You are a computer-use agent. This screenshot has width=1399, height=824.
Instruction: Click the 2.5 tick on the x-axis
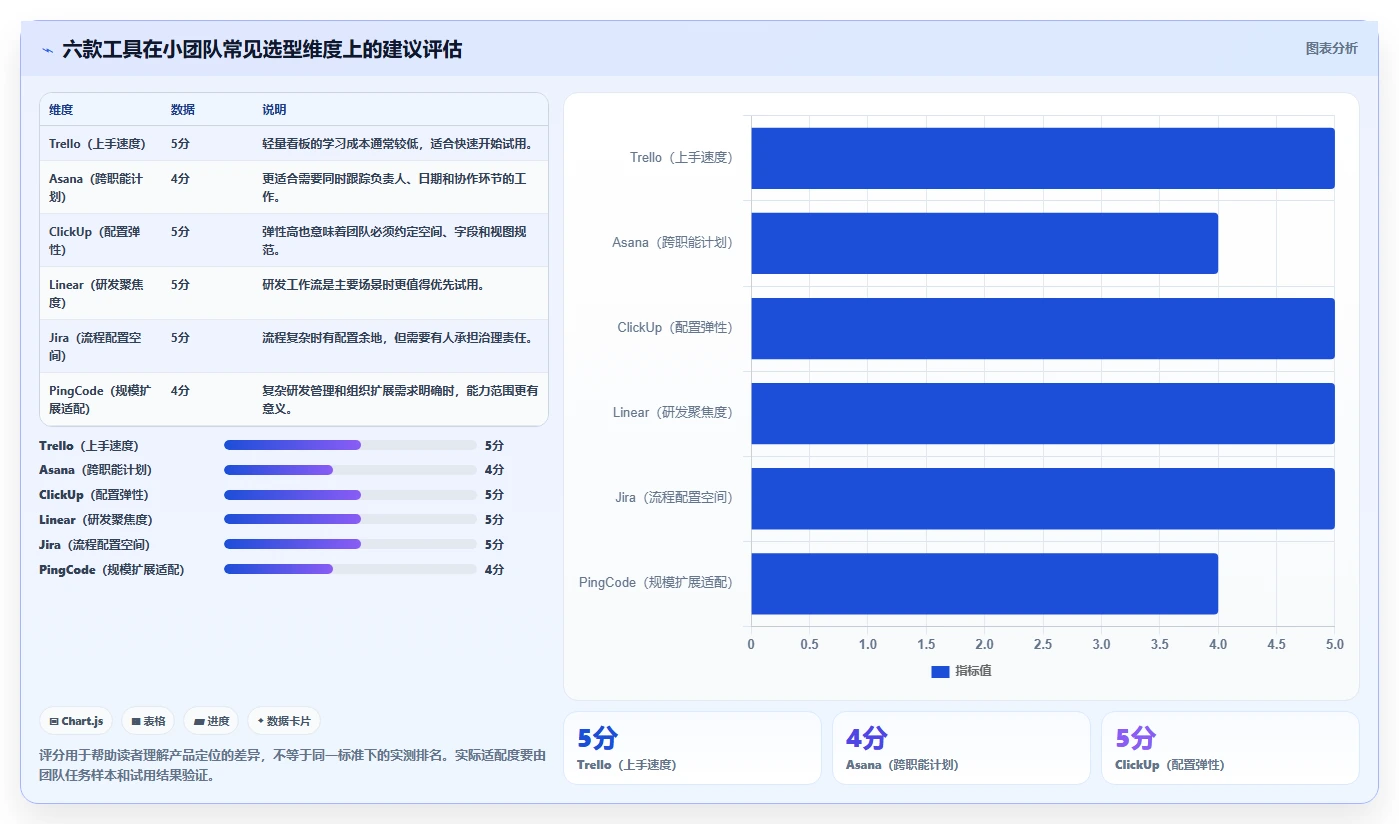[1043, 645]
